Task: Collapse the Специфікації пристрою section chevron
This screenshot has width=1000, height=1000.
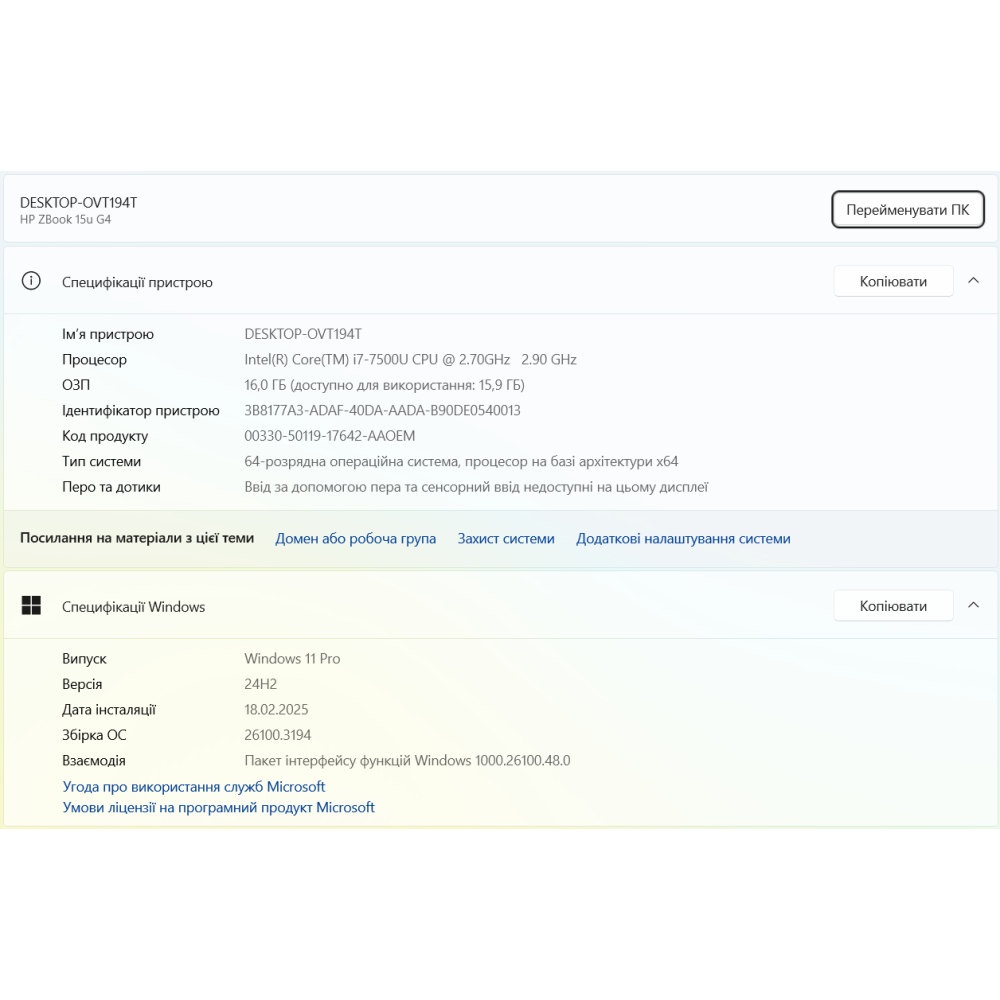Action: [x=973, y=281]
